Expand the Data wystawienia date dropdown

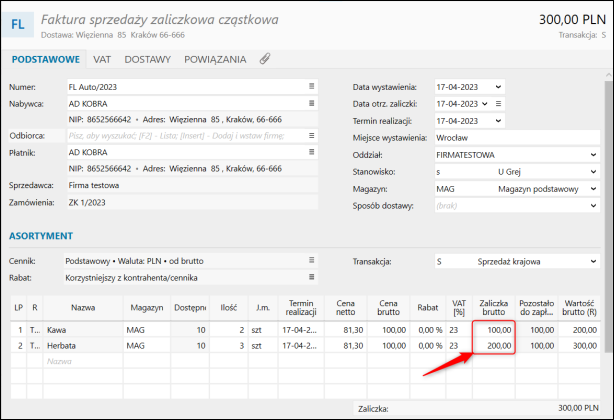pyautogui.click(x=497, y=86)
